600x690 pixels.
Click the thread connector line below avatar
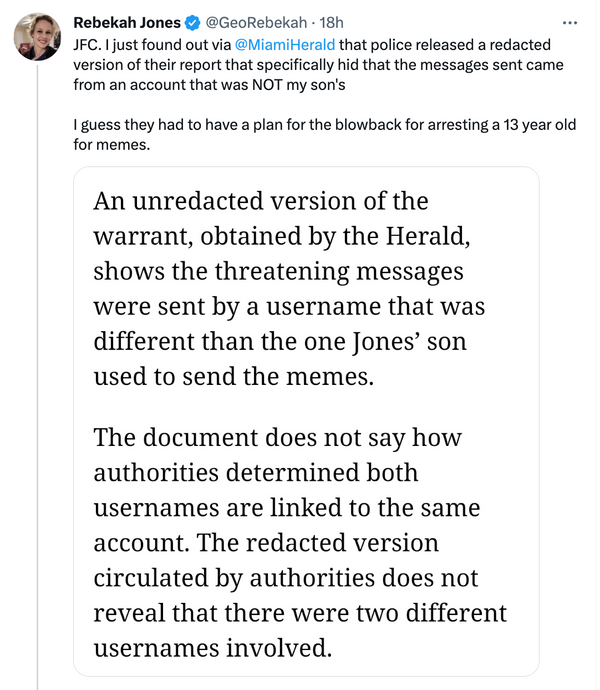[37, 376]
